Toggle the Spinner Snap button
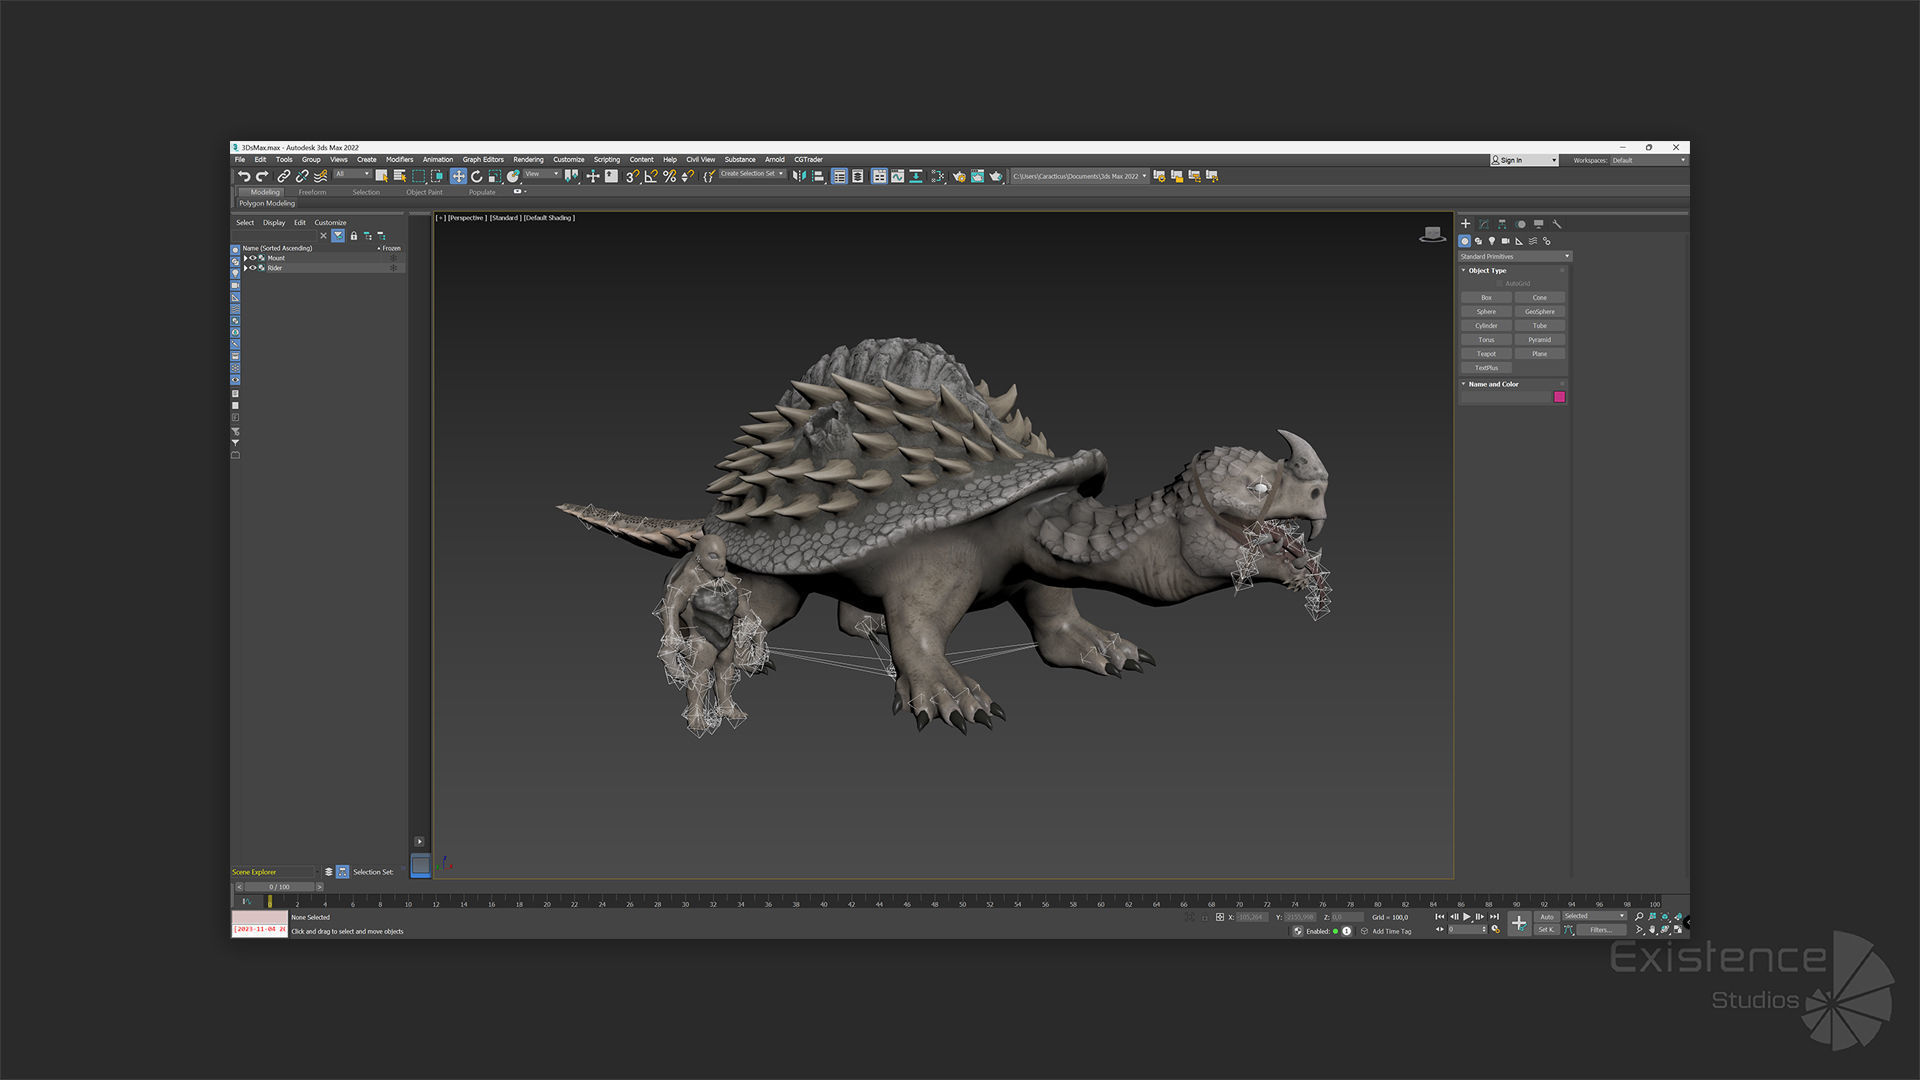1920x1080 pixels. 688,176
